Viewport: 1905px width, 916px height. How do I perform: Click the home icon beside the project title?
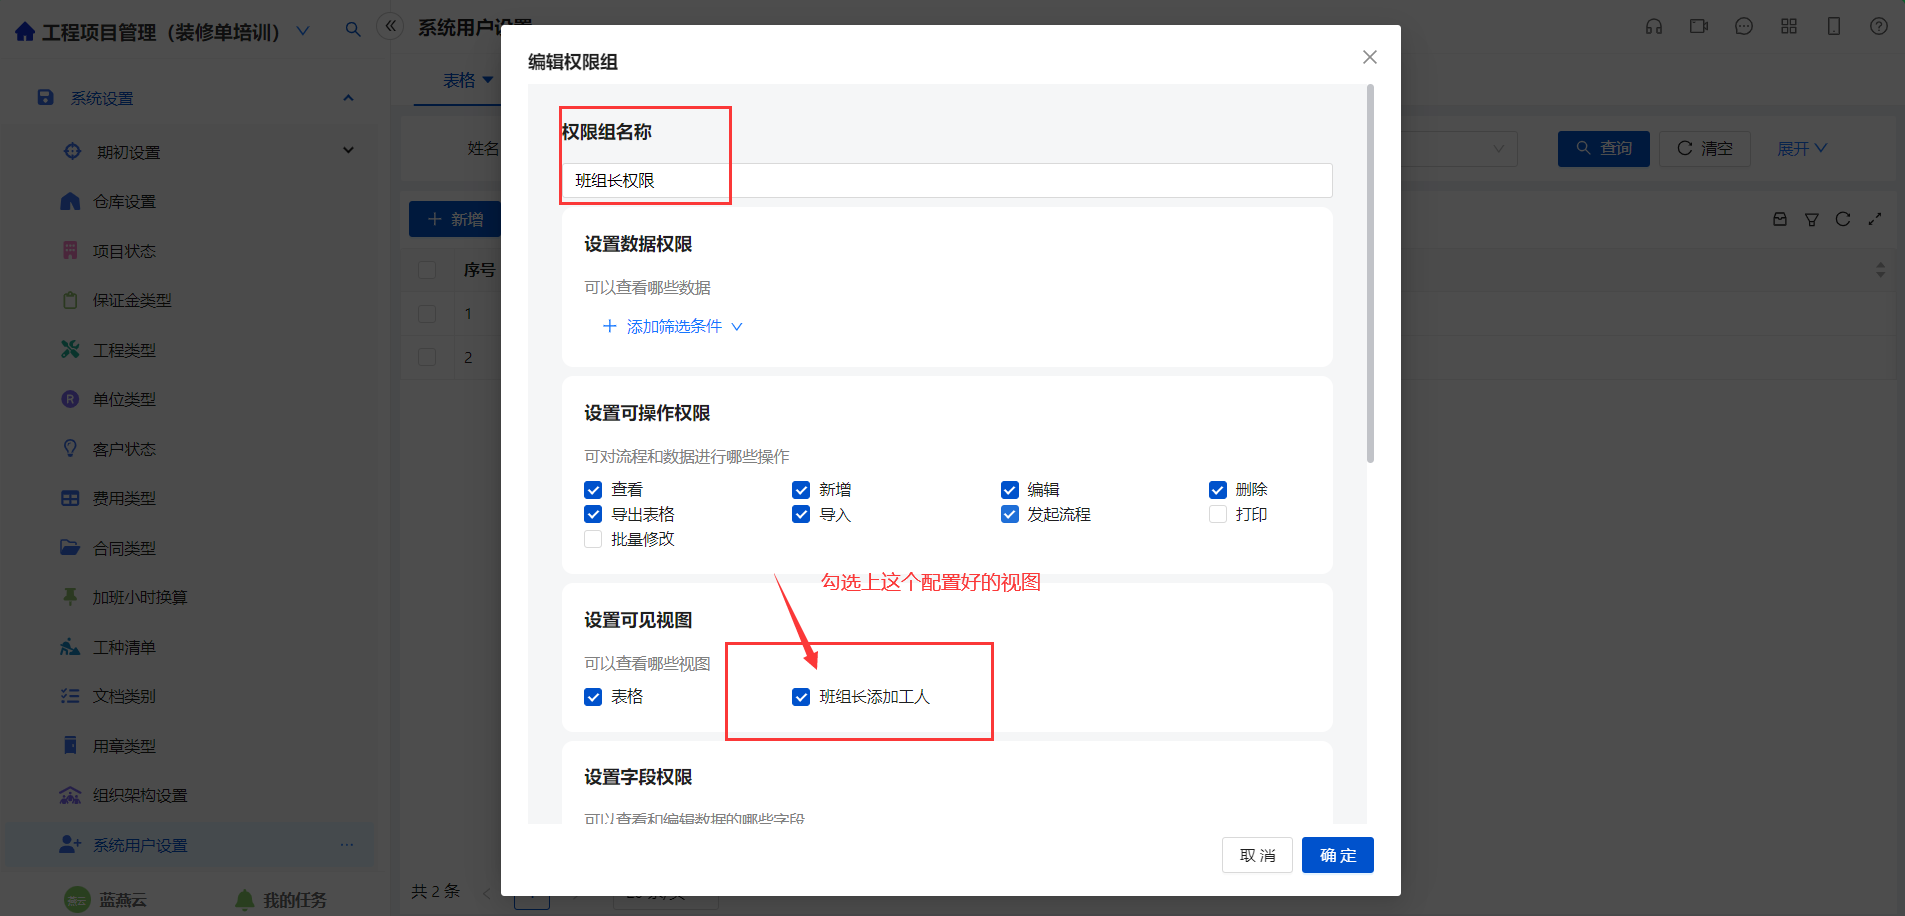(x=25, y=32)
